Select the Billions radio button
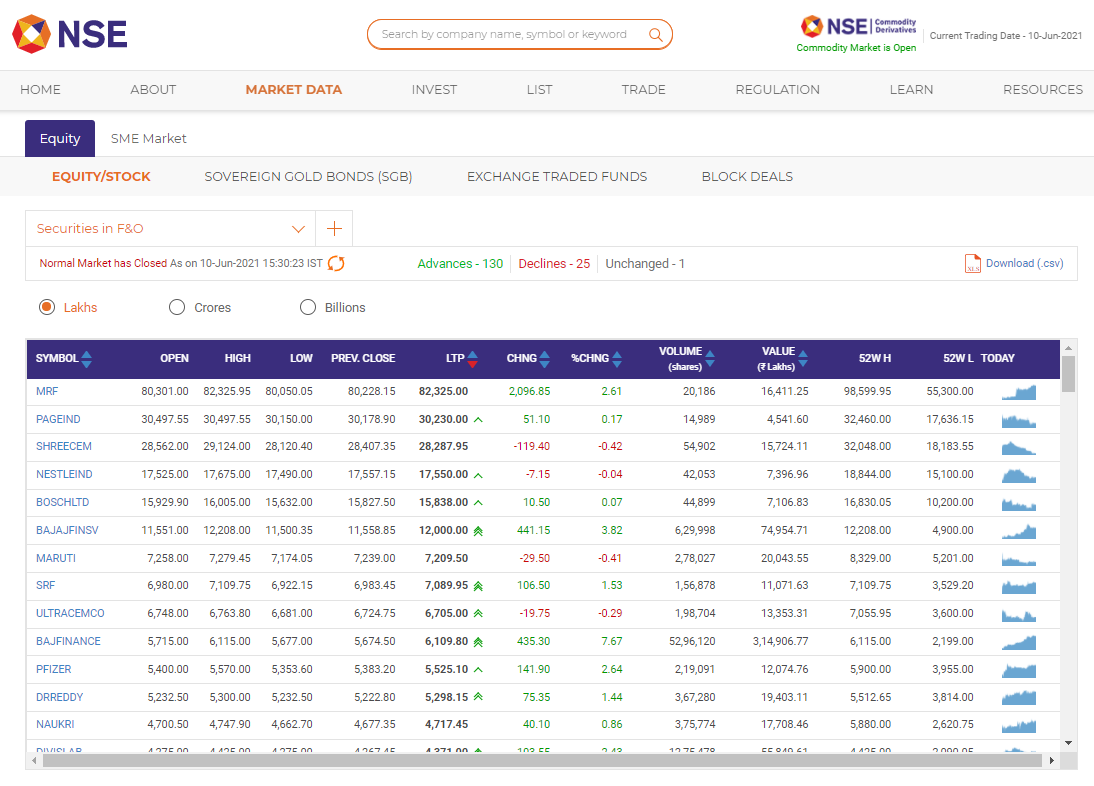Viewport: 1094px width, 786px height. point(307,307)
